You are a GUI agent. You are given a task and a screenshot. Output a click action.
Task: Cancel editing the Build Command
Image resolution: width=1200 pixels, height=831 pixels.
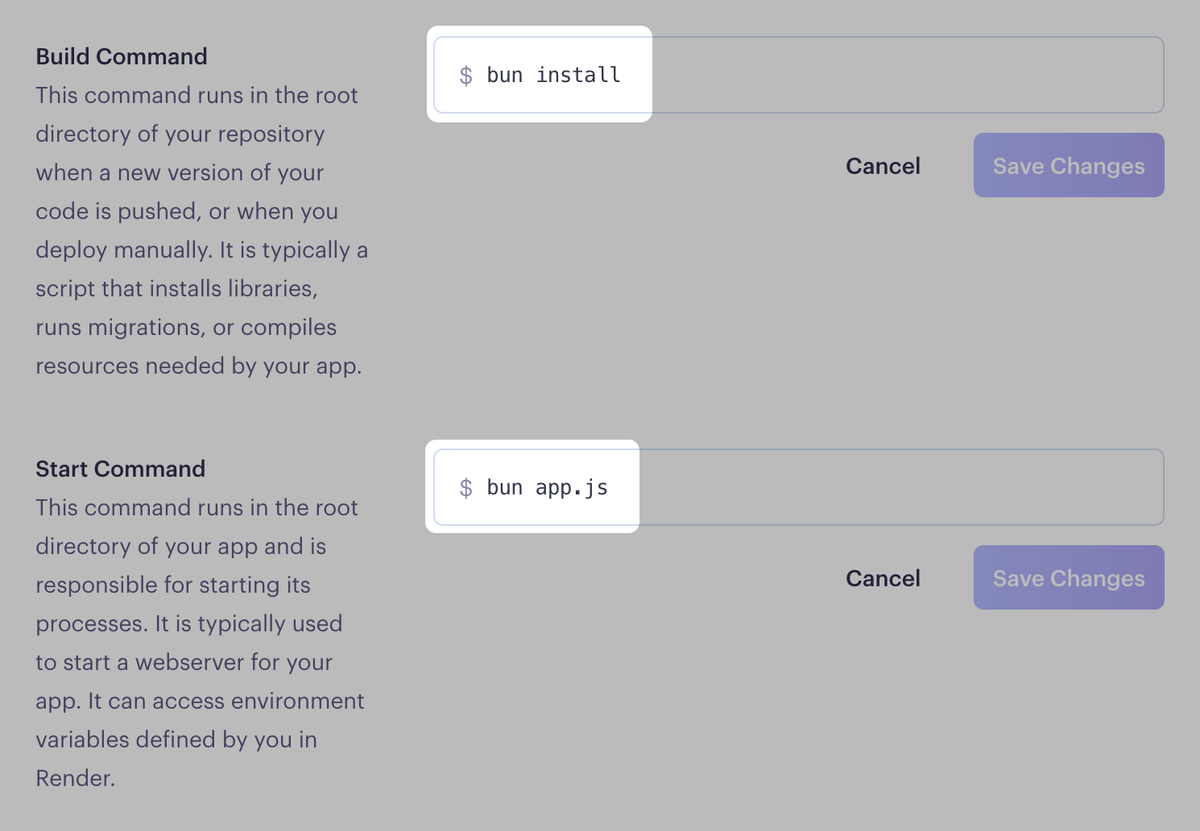(x=883, y=165)
